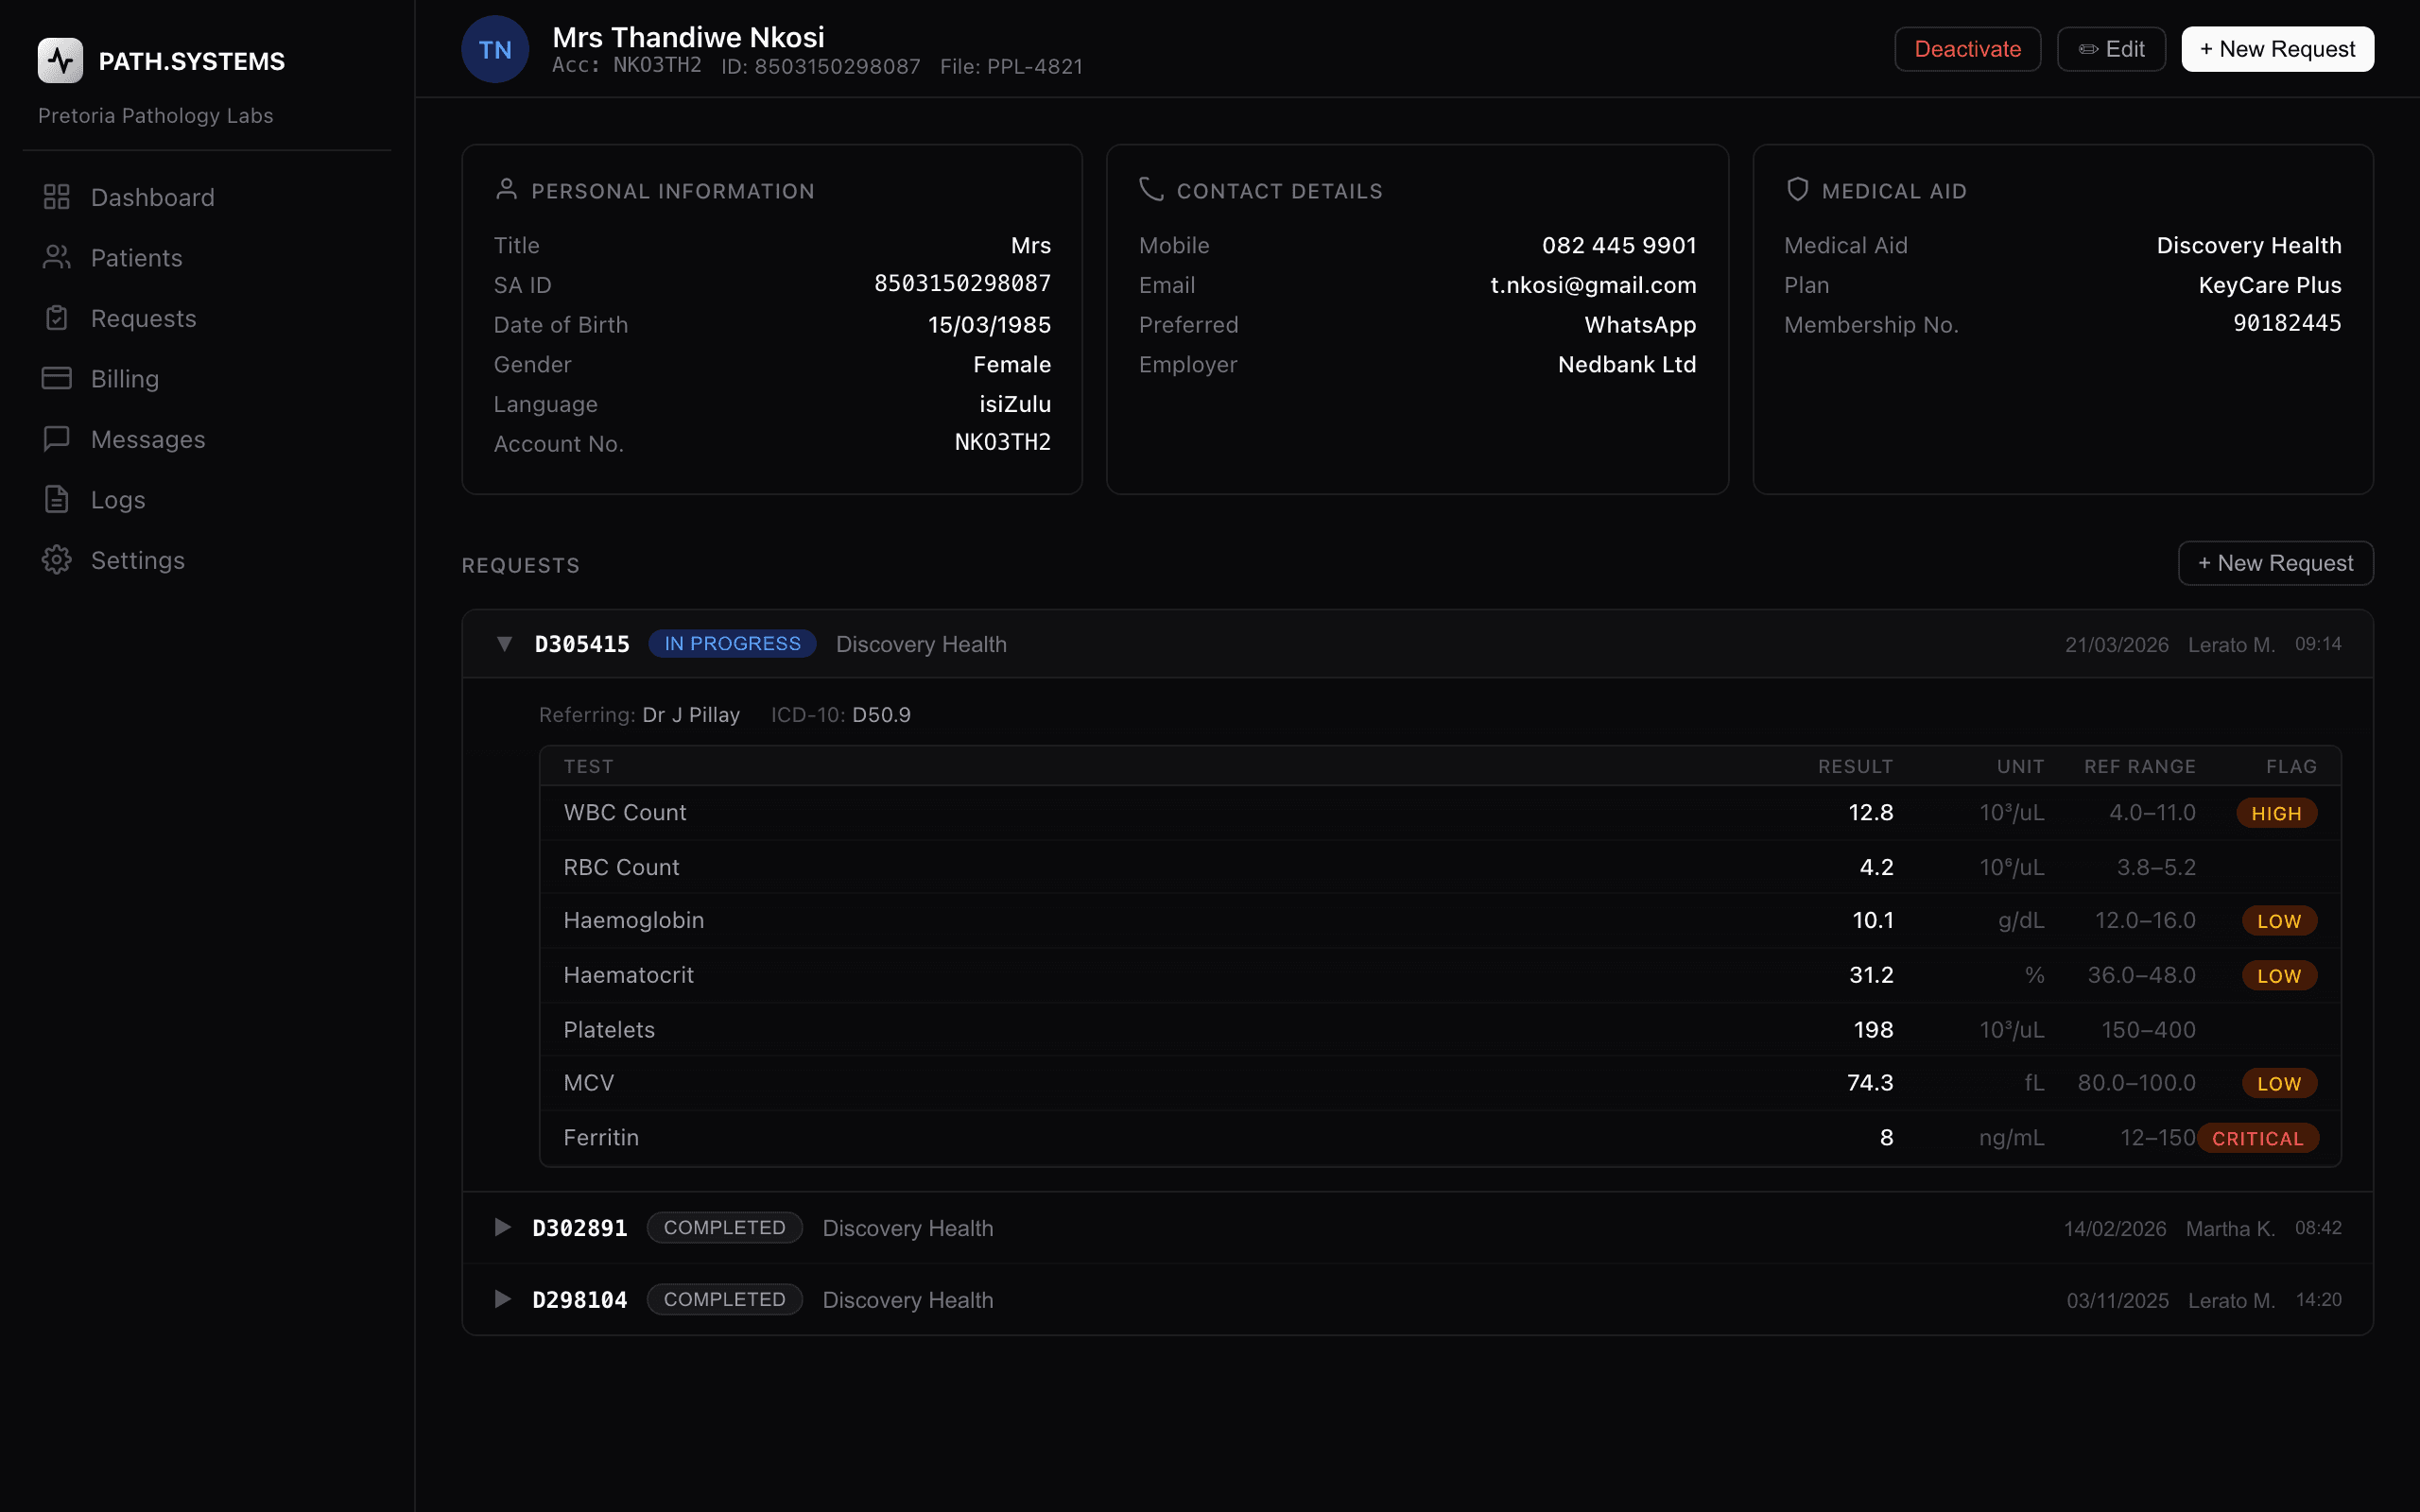Collapse request D305415 details
This screenshot has width=2420, height=1512.
(x=504, y=644)
